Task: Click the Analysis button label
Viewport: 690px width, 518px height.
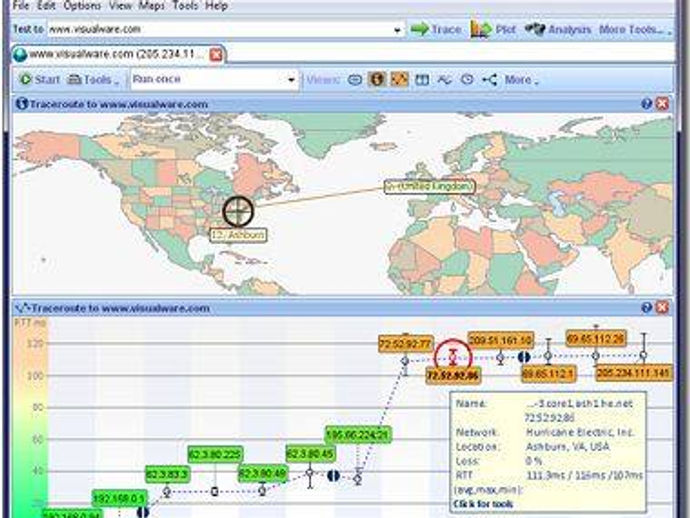Action: coord(569,29)
